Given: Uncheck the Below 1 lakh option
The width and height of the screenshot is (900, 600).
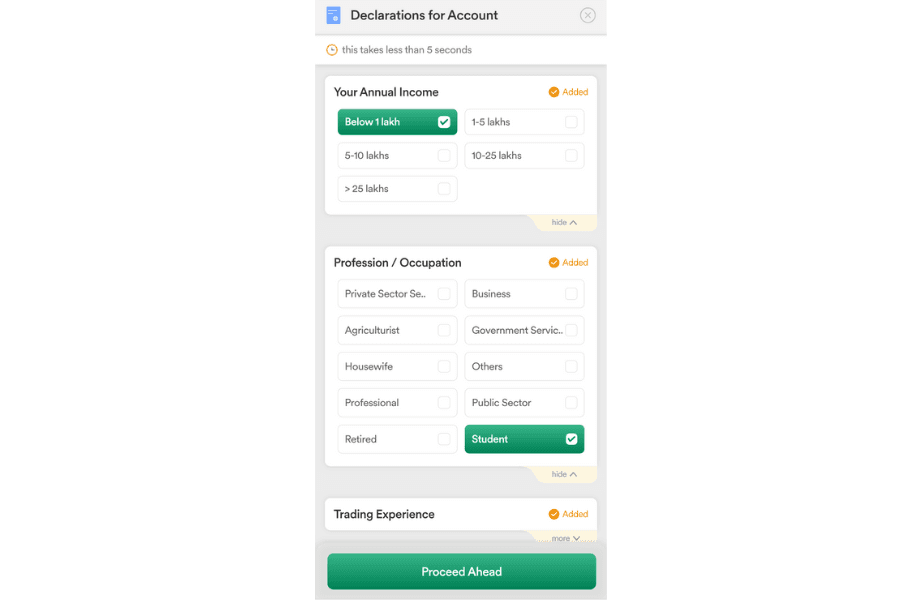Looking at the screenshot, I should pos(397,122).
